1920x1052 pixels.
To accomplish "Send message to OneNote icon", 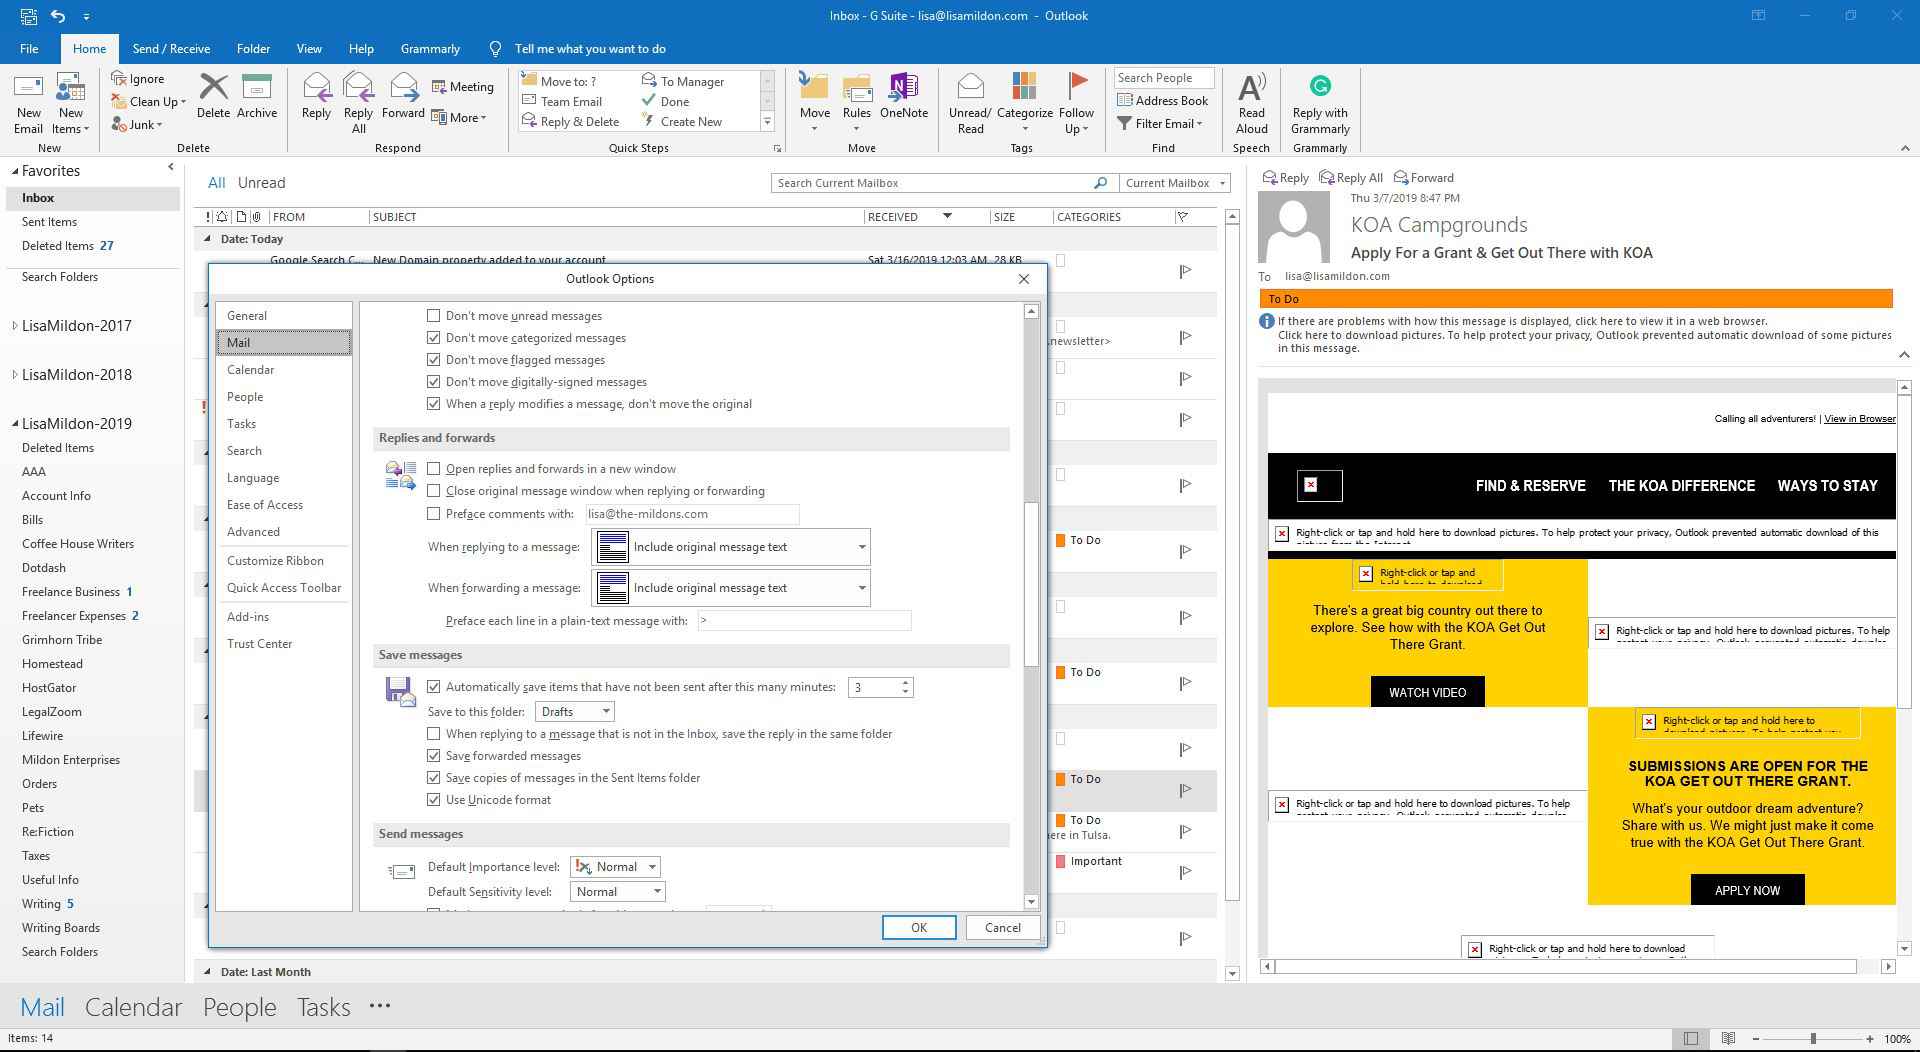I will click(903, 88).
